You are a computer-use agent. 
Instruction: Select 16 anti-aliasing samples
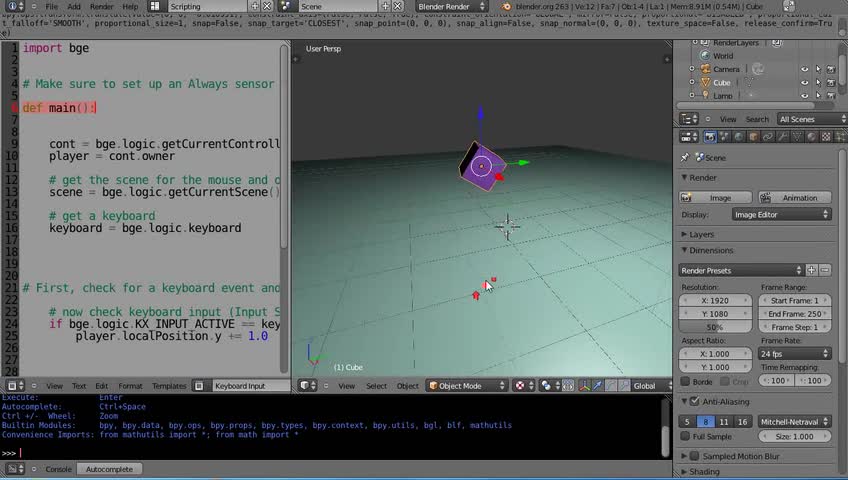(743, 421)
